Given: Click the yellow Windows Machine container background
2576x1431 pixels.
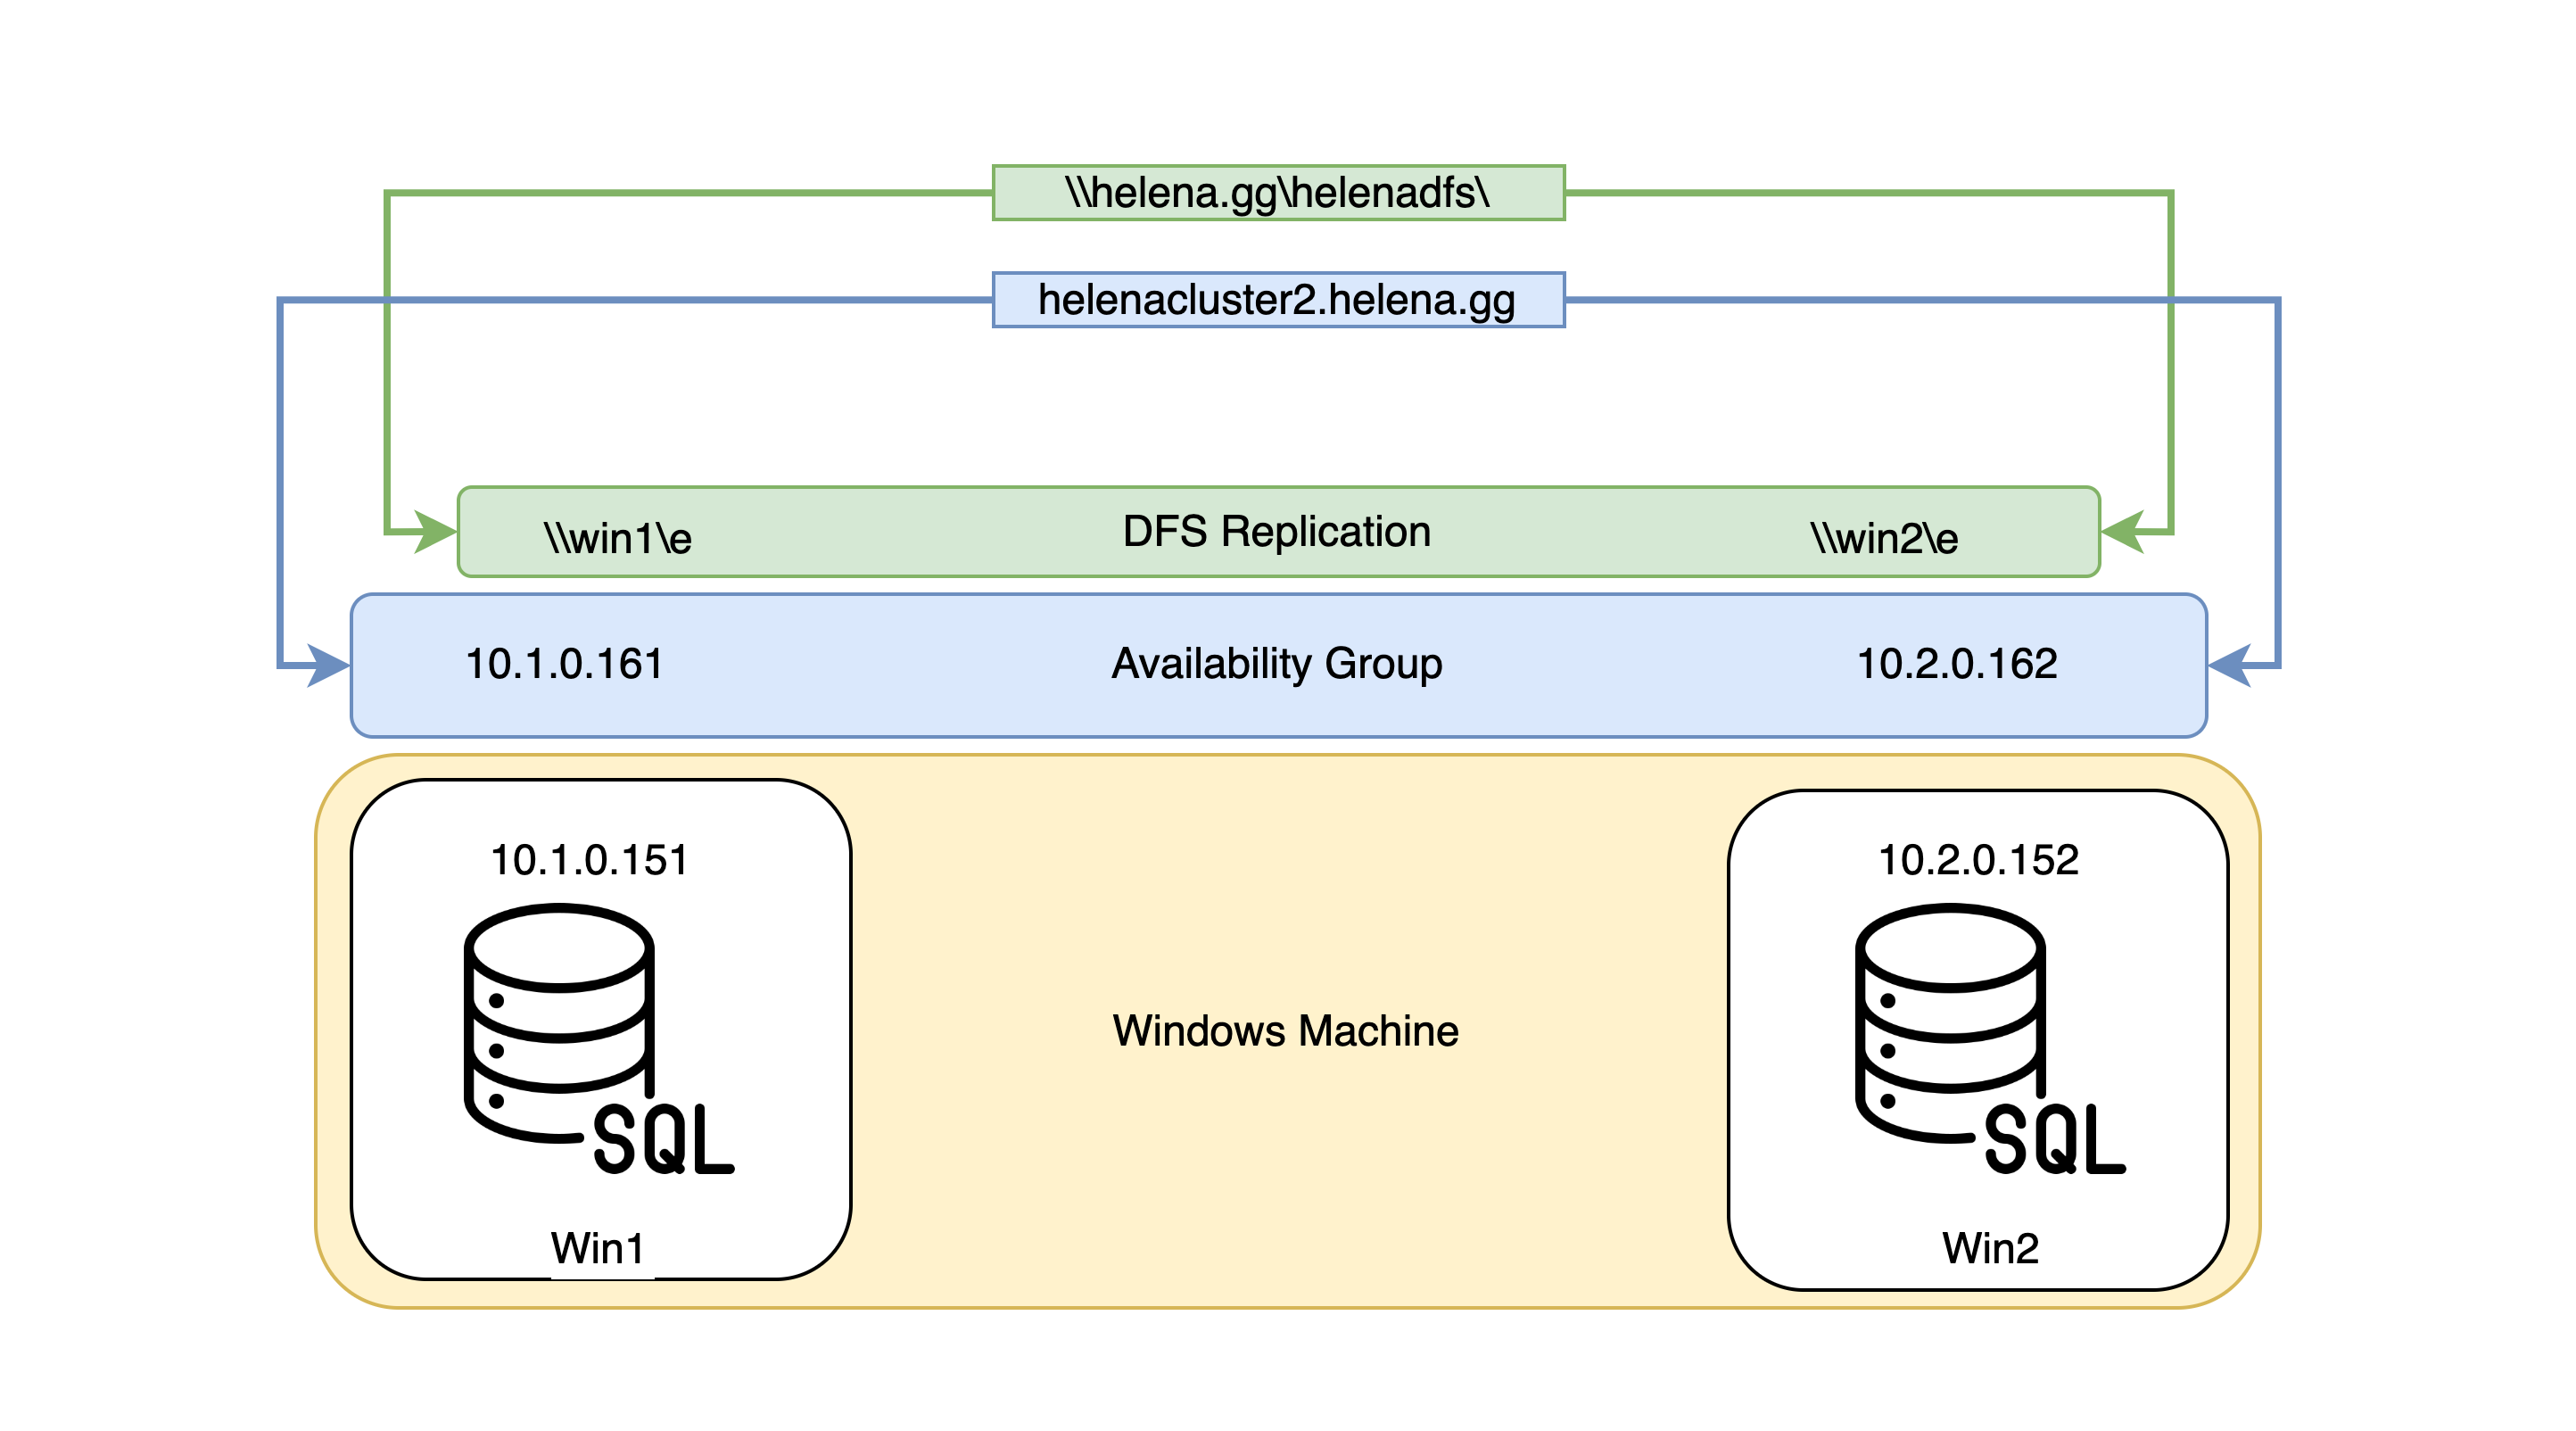Looking at the screenshot, I should pyautogui.click(x=1285, y=1180).
